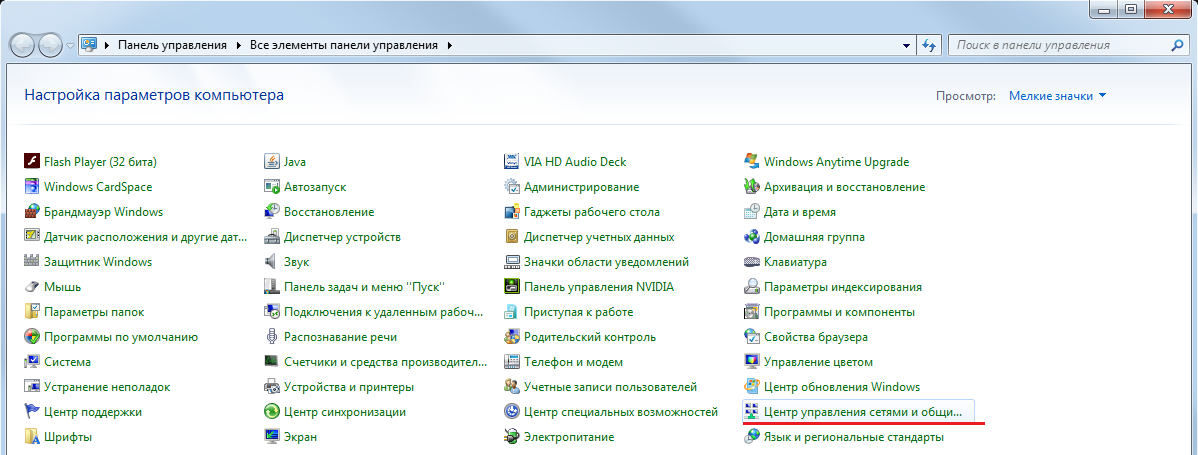The height and width of the screenshot is (455, 1198).
Task: Open the Учетные записи пользователей link
Action: click(610, 387)
